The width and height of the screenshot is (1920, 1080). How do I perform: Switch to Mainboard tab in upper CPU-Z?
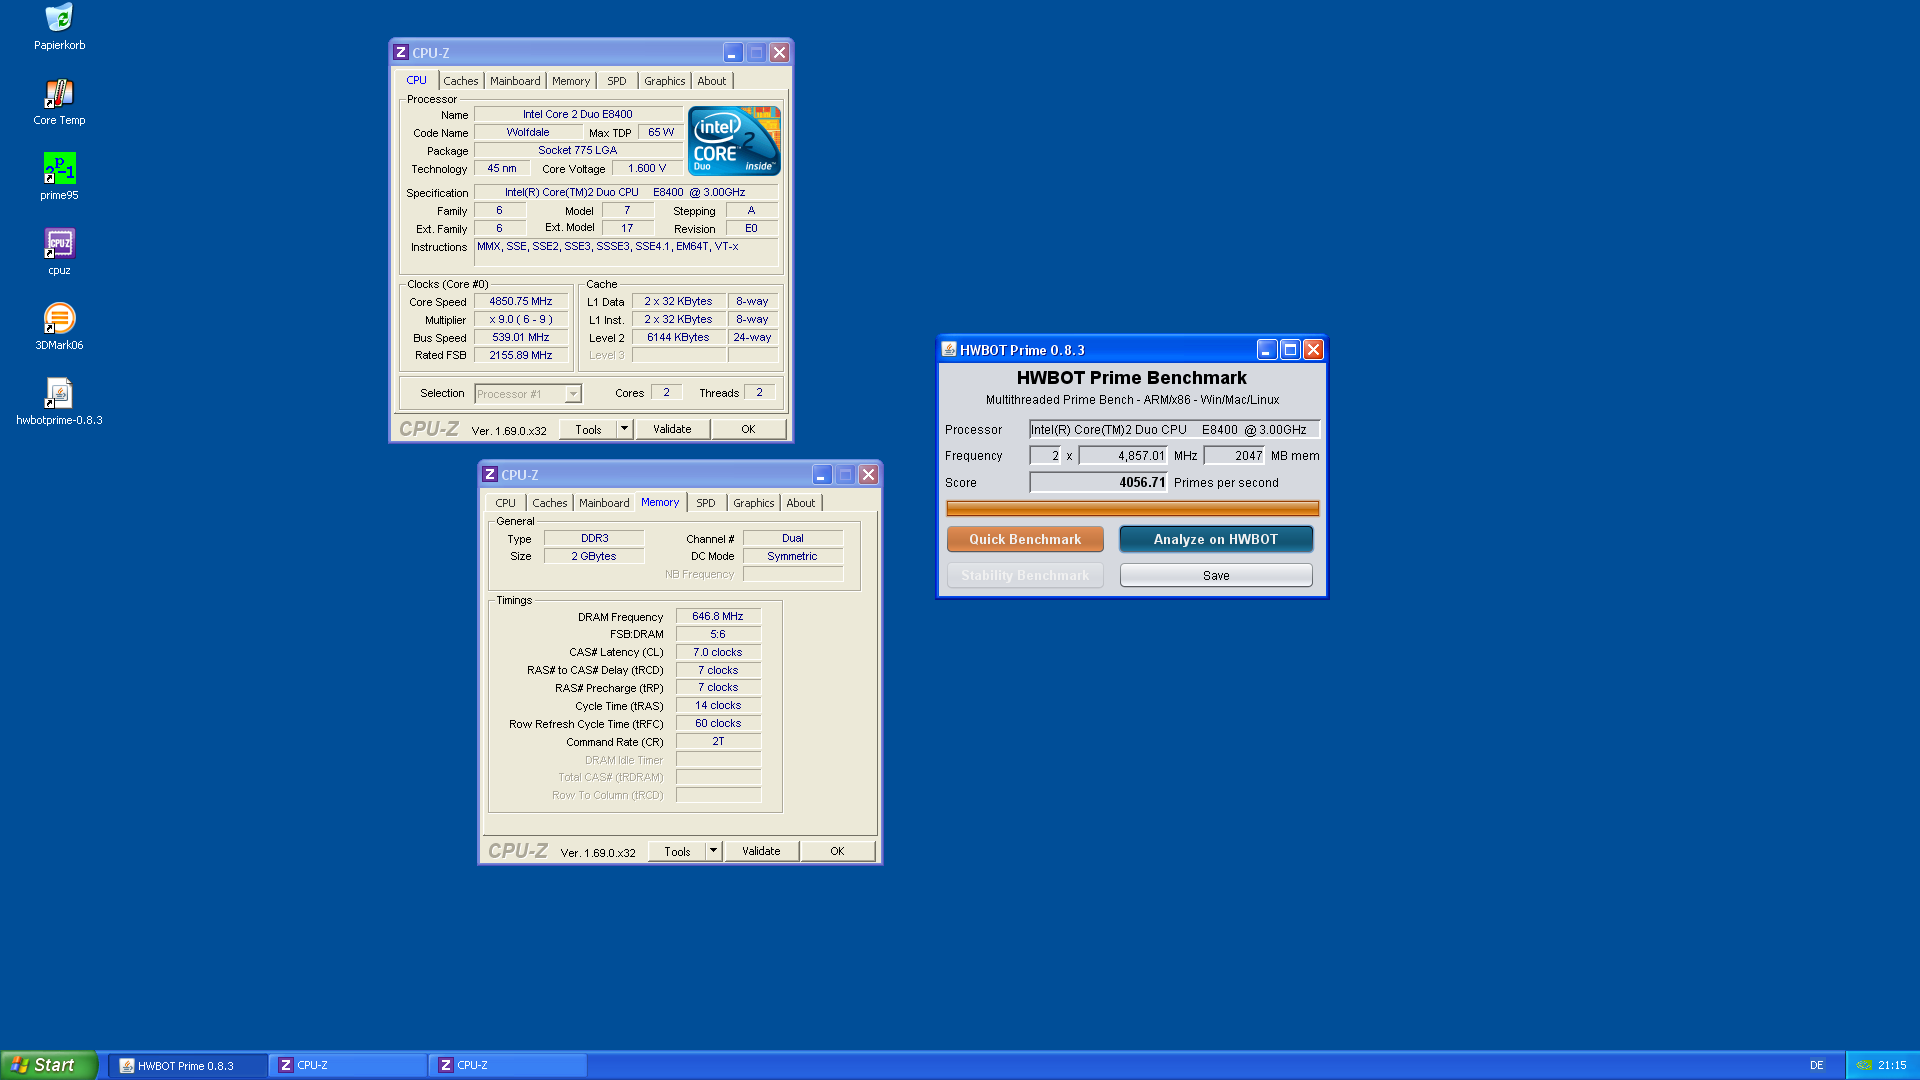[x=515, y=81]
